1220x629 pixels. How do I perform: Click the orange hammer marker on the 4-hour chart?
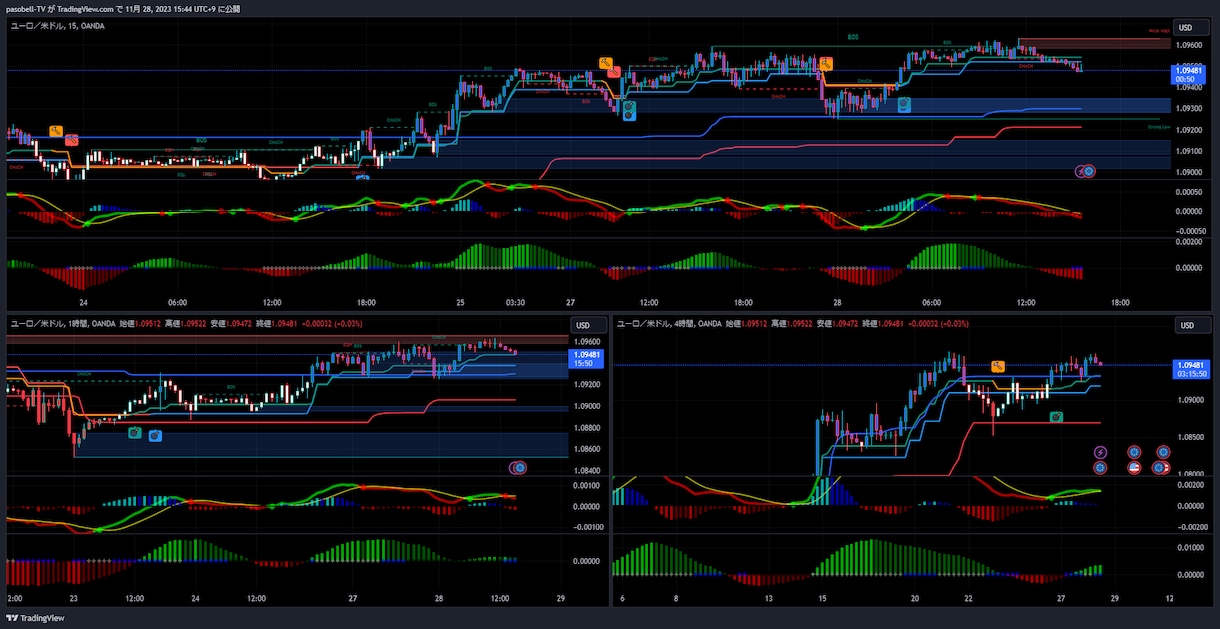(997, 366)
